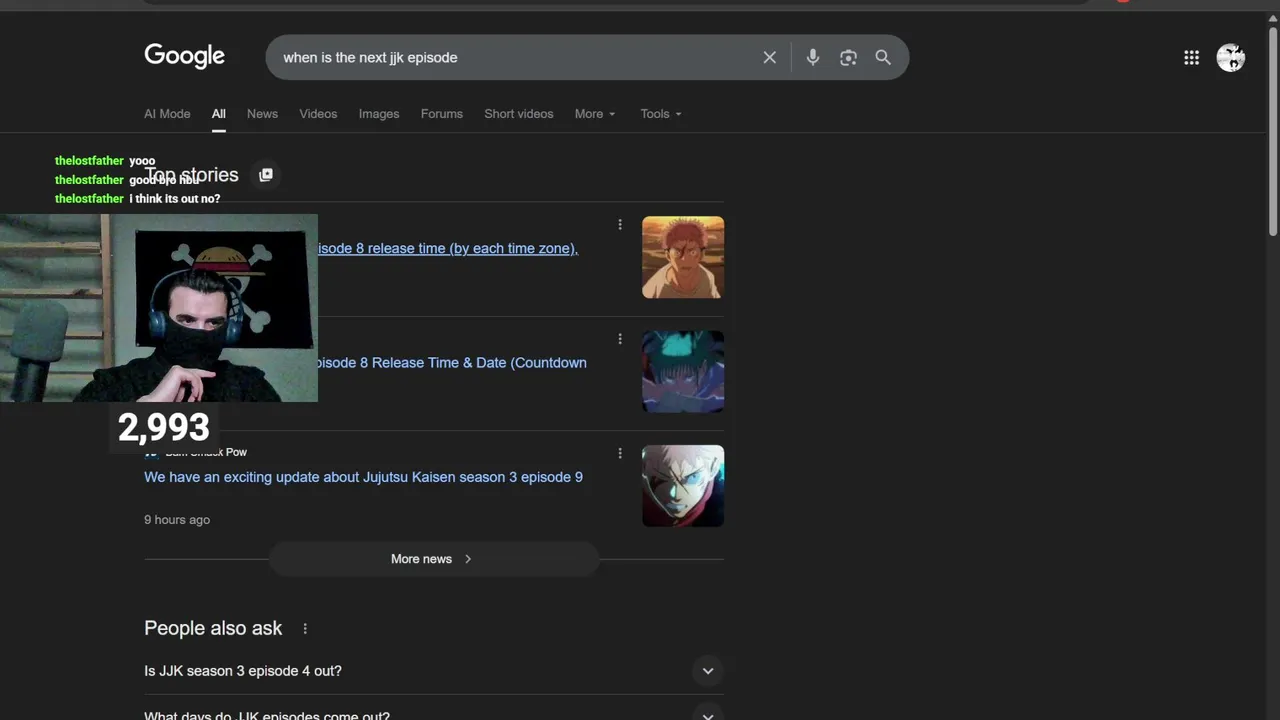This screenshot has width=1280, height=720.
Task: Open thumbnail of pink-haired character story
Action: (683, 257)
